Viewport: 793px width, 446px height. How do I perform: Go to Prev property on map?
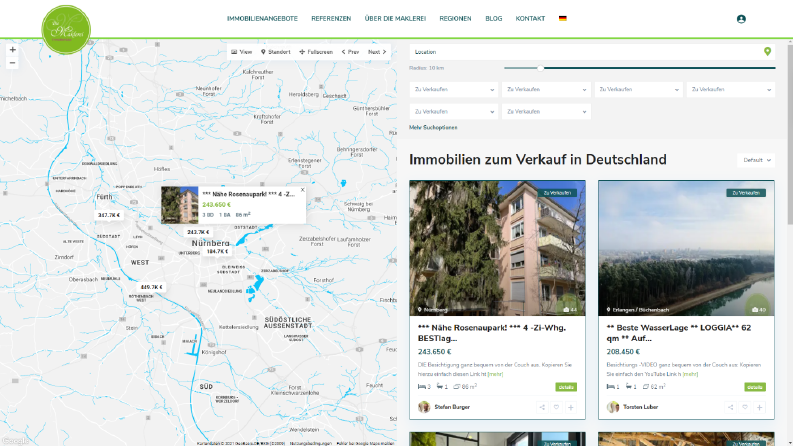pyautogui.click(x=350, y=52)
